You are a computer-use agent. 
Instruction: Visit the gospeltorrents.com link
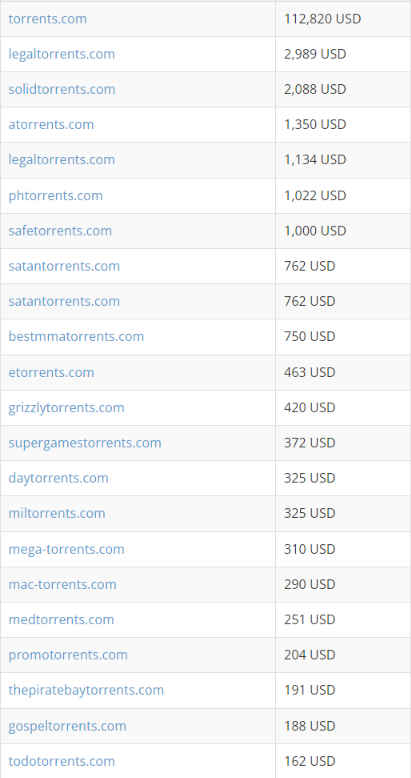coord(68,726)
